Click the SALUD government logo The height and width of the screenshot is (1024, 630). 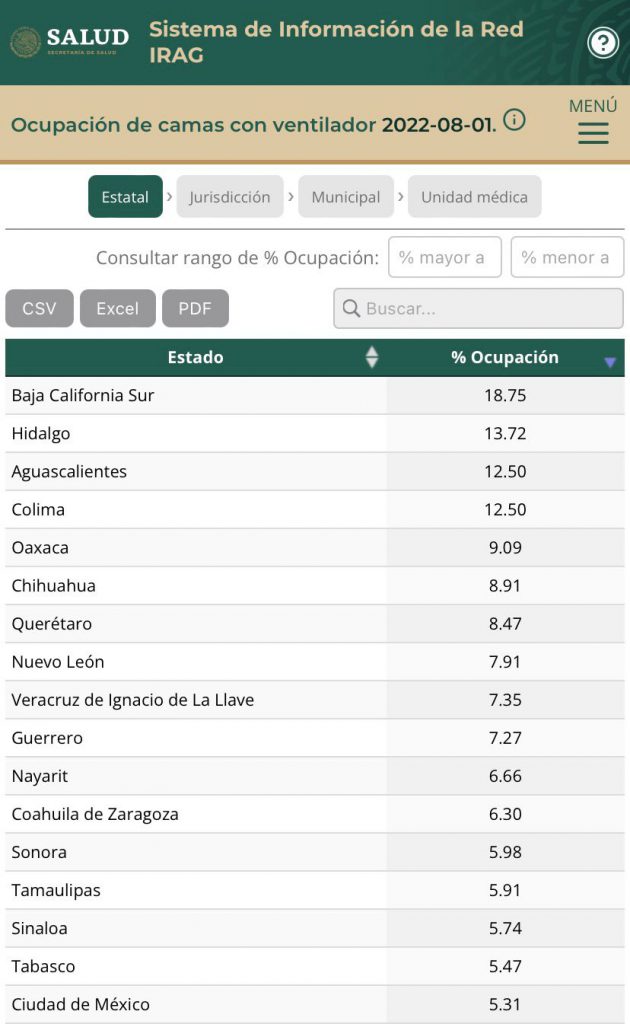point(70,42)
